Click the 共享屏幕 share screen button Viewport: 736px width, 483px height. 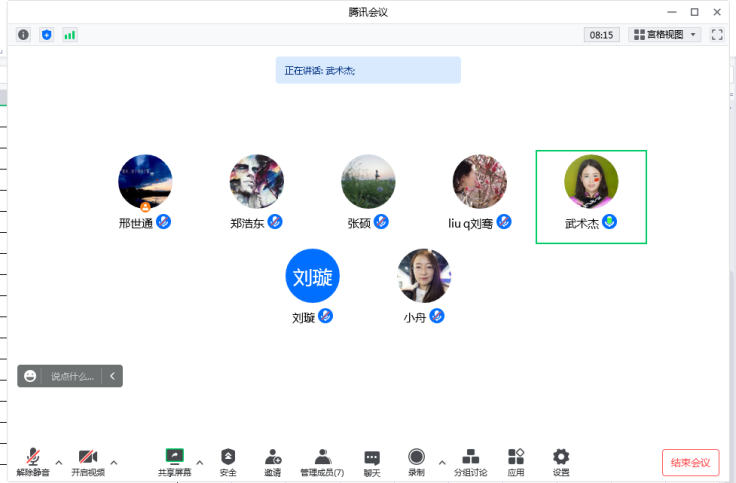coord(174,462)
